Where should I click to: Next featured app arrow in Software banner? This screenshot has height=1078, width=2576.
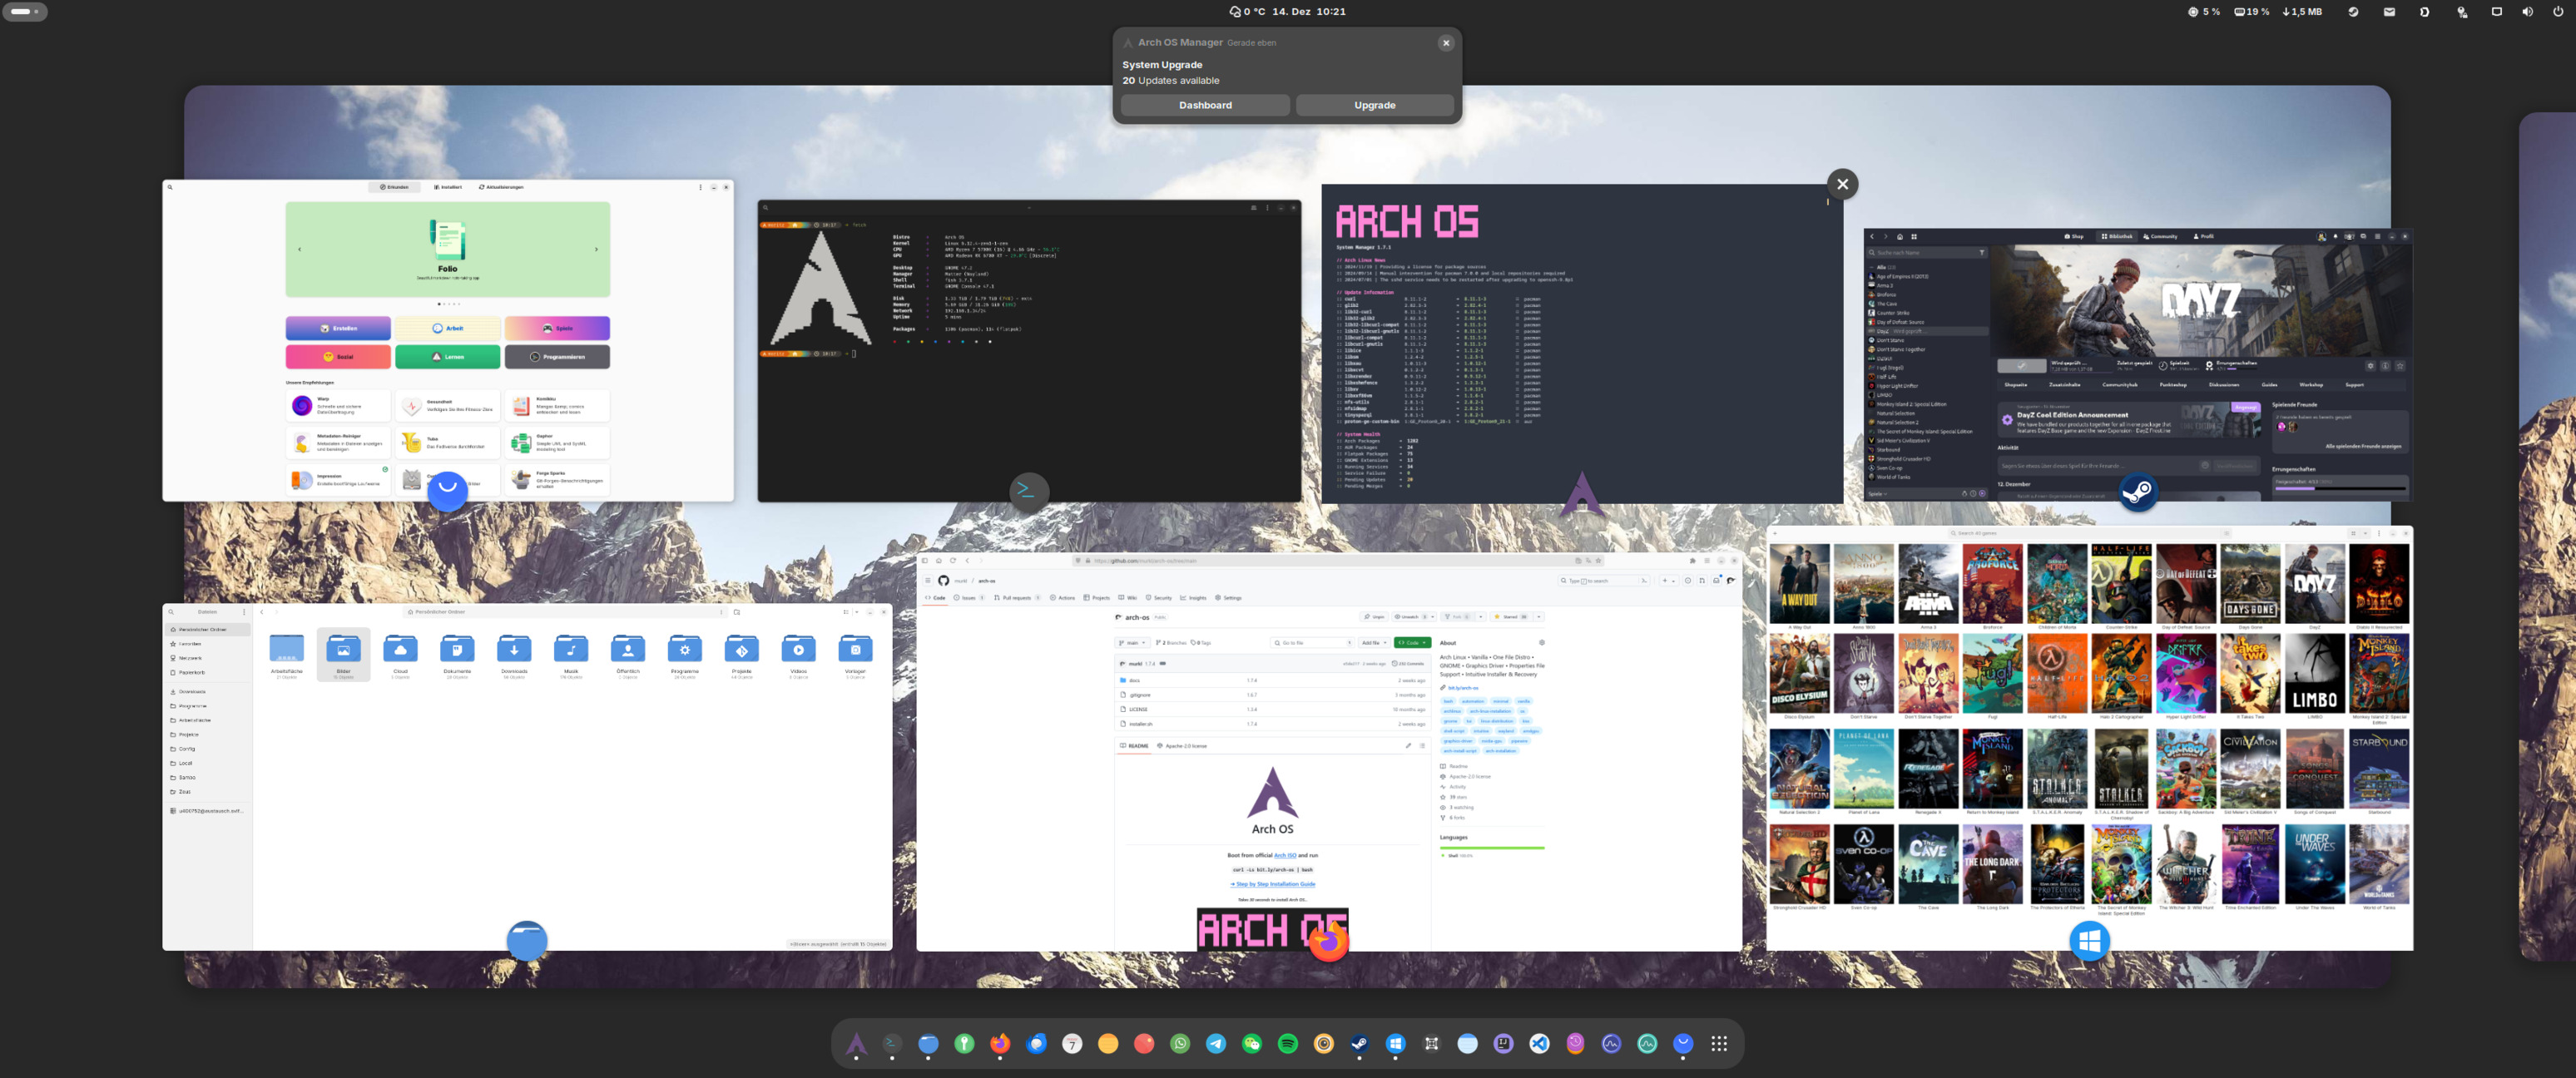(596, 250)
